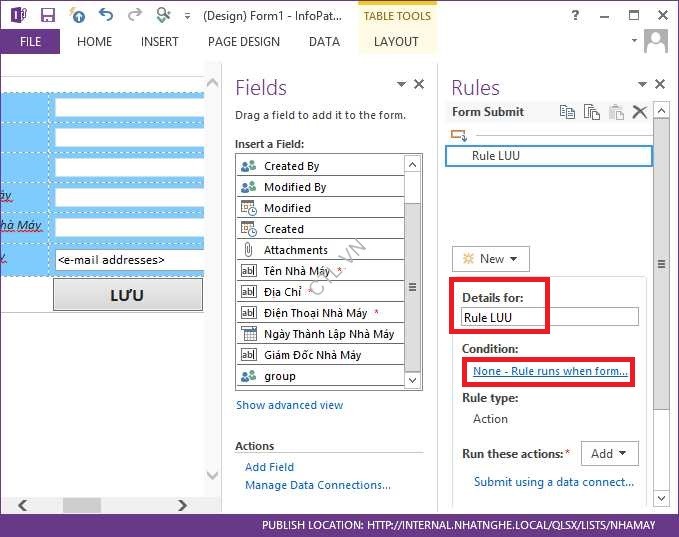Click the Show advanced view link
679x537 pixels.
click(x=289, y=405)
